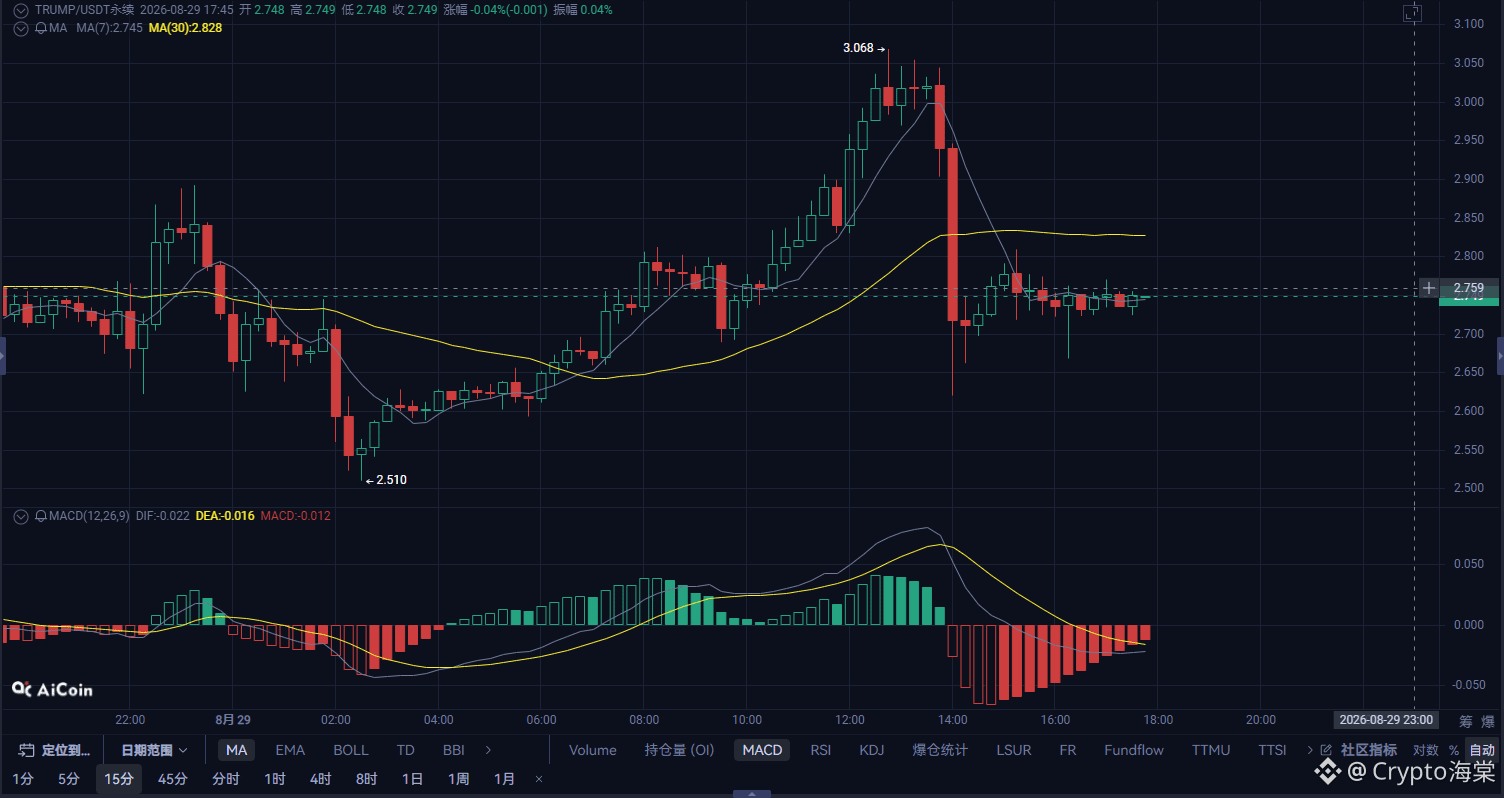
Task: Click the 2026-08-29 23:00 time axis label
Action: tap(1385, 720)
